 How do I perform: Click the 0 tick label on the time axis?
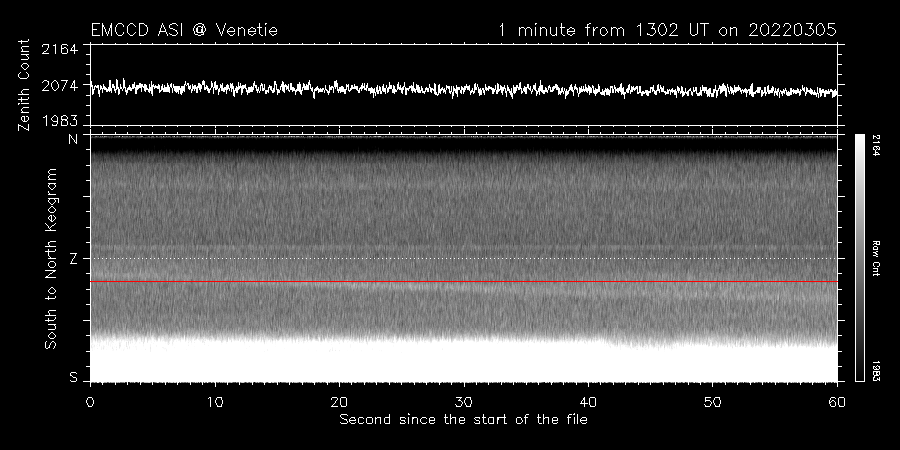click(90, 402)
